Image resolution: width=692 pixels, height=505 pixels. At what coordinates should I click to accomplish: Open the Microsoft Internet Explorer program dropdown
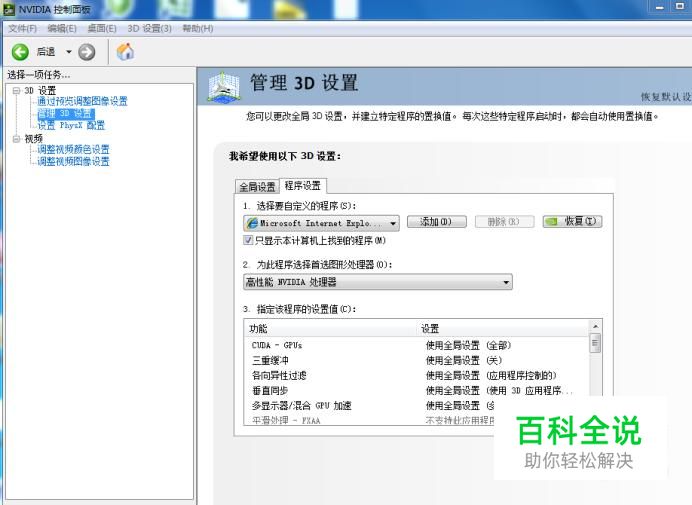click(321, 223)
